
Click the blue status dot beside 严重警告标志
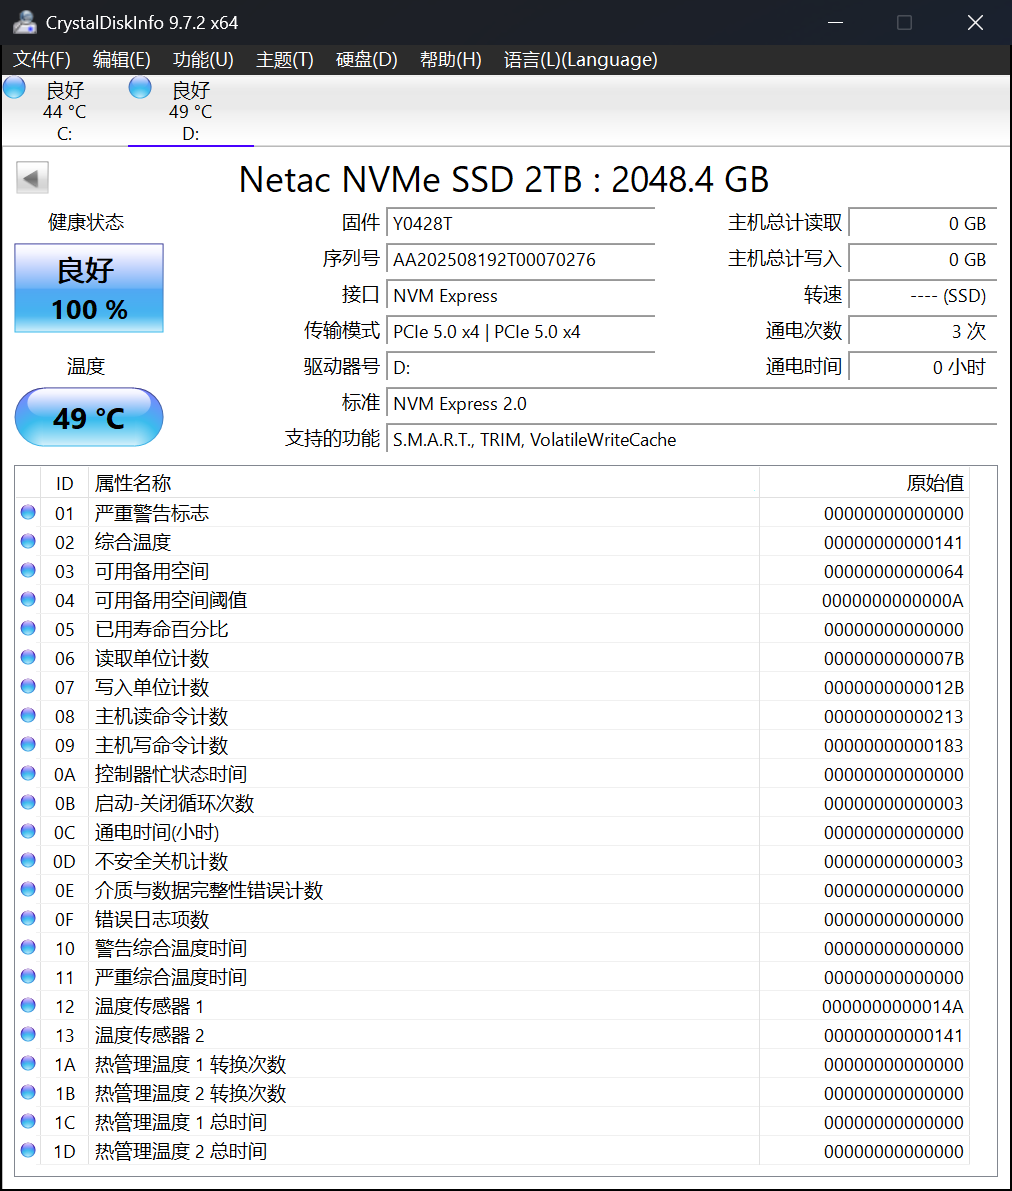(29, 513)
